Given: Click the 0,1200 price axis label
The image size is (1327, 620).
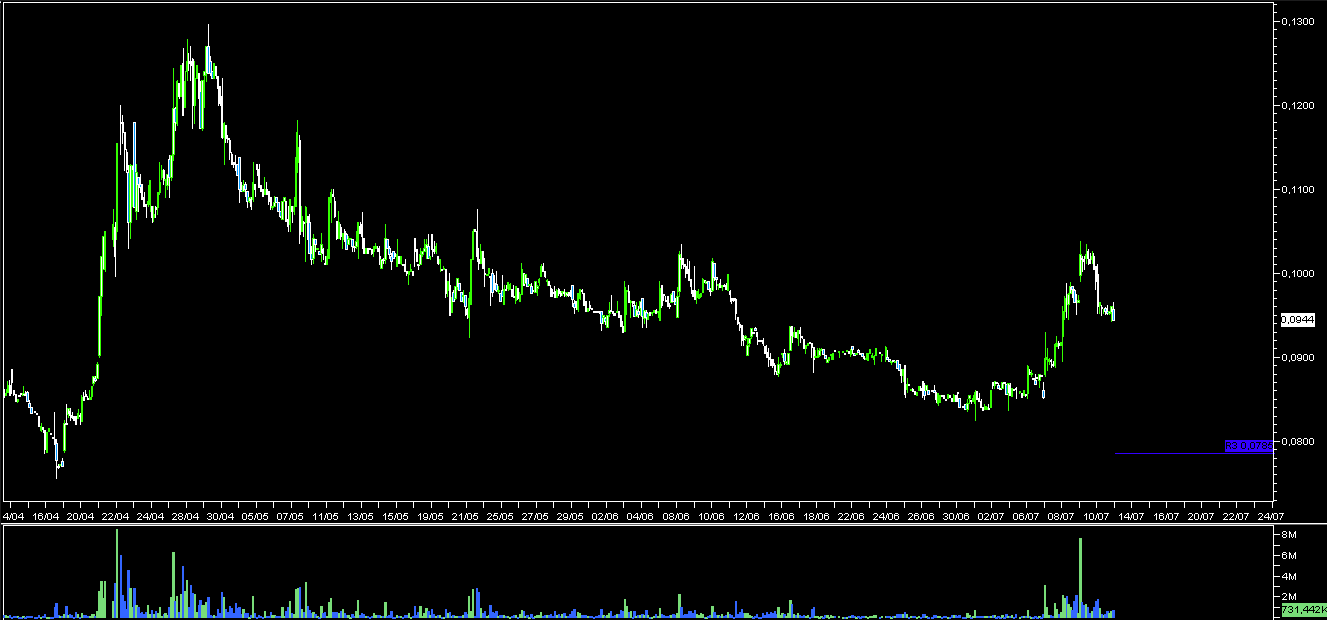Looking at the screenshot, I should [1298, 105].
